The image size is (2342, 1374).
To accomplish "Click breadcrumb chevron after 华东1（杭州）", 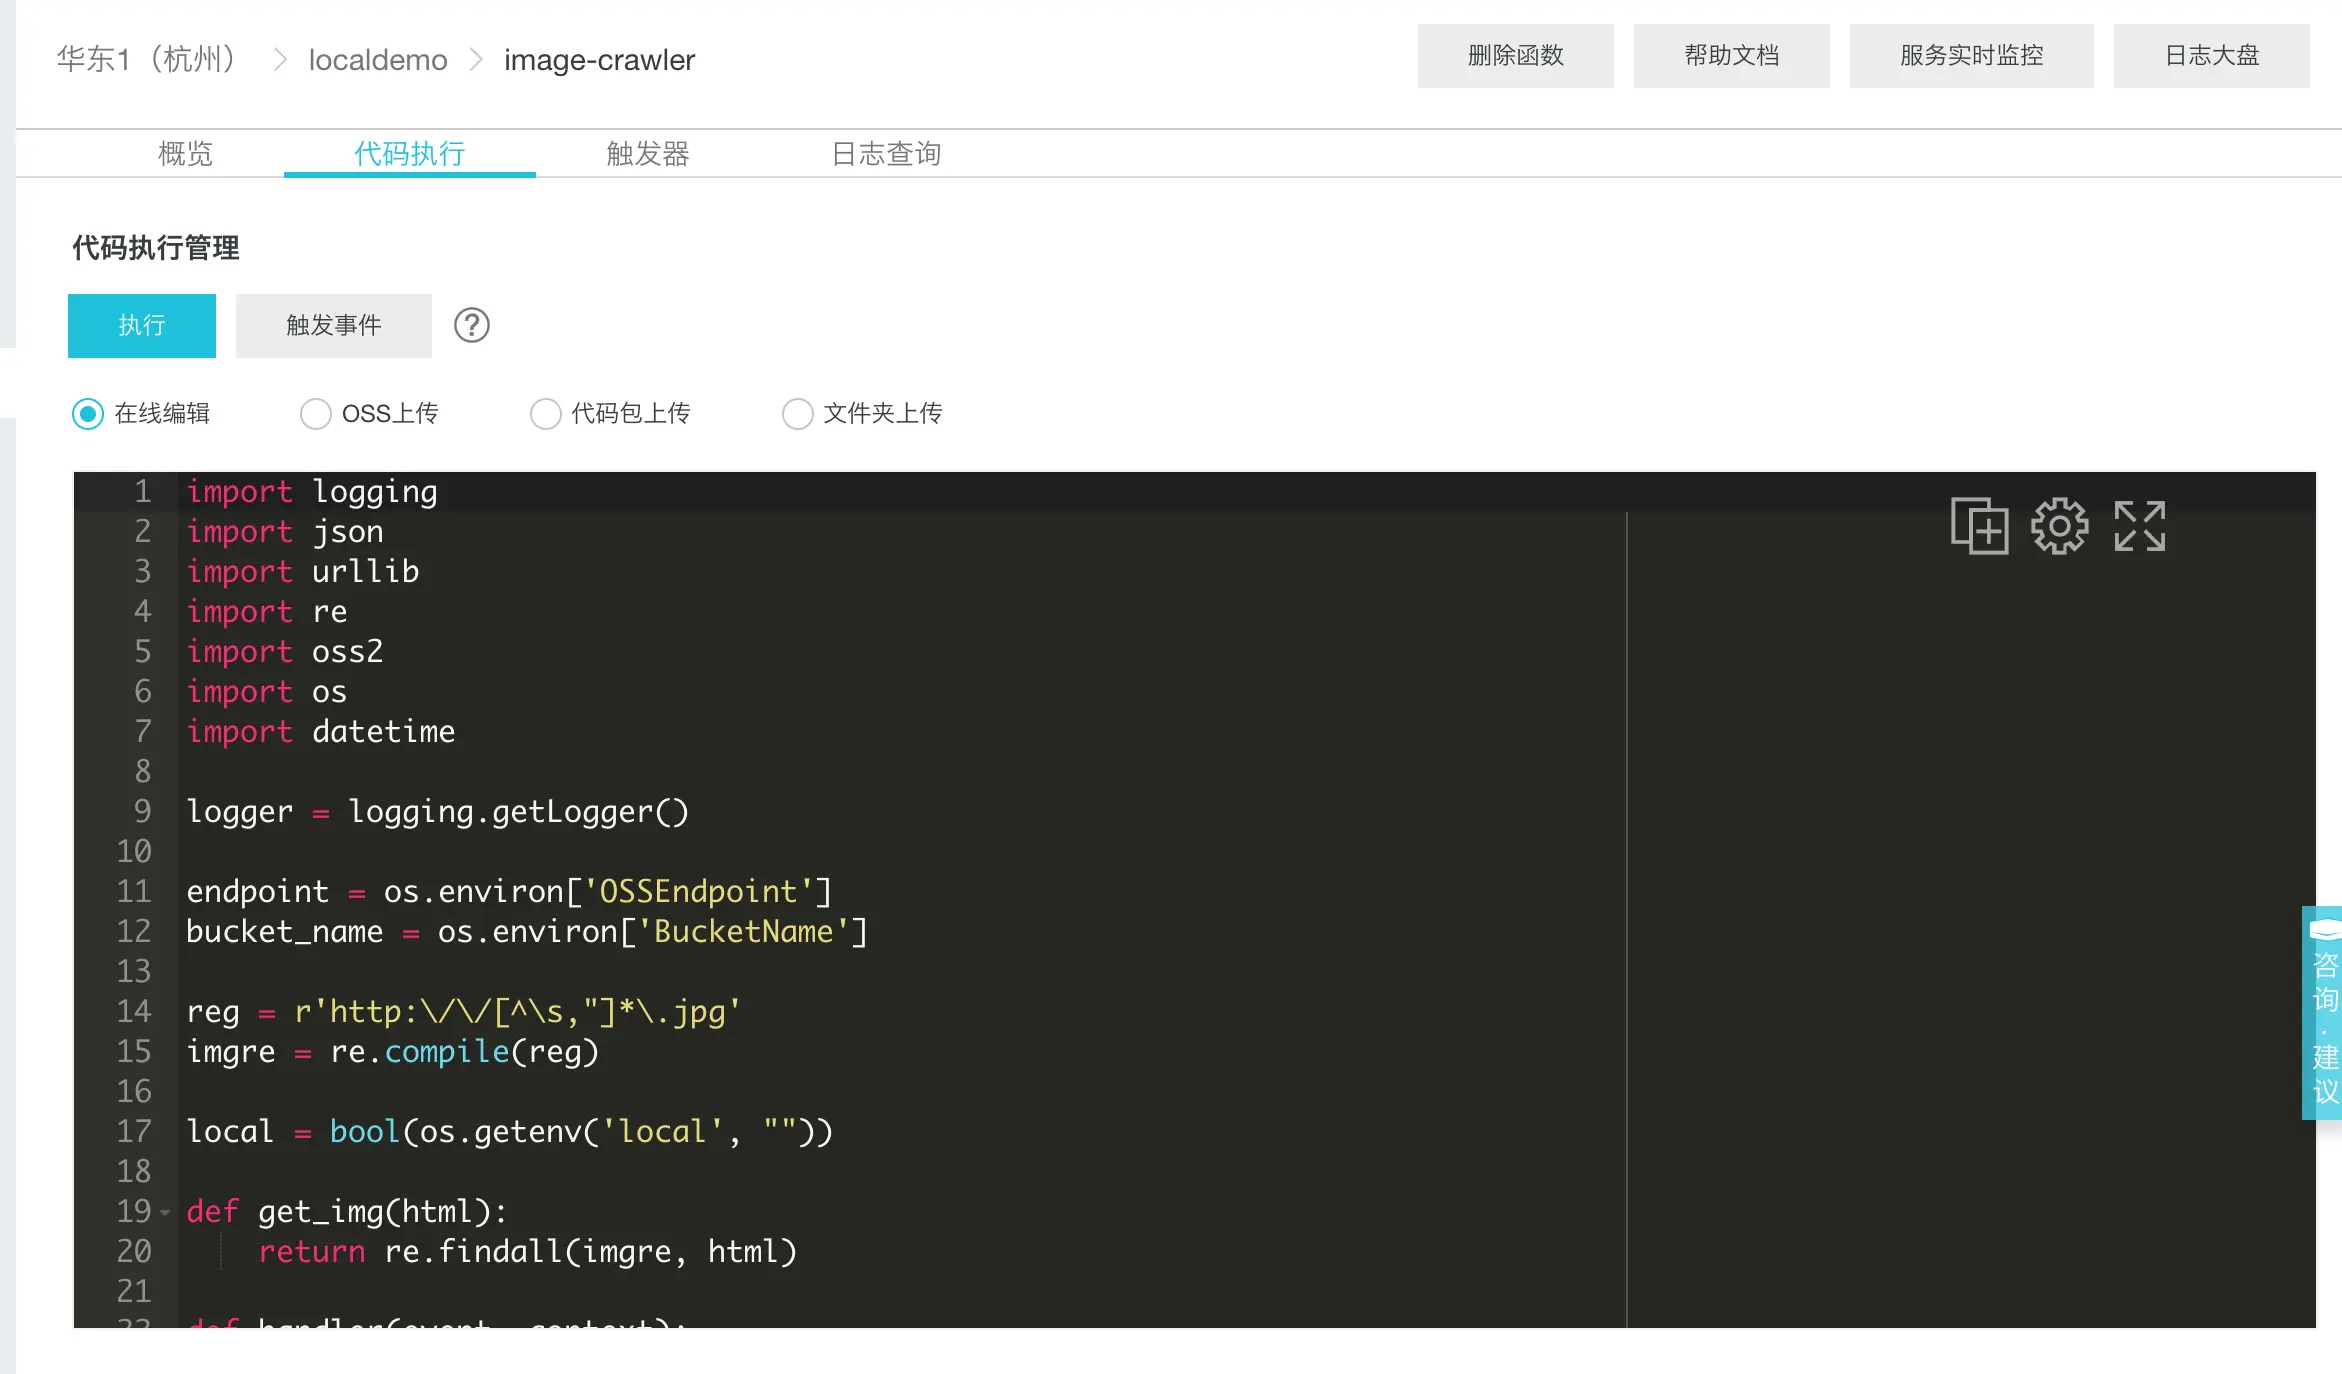I will pyautogui.click(x=280, y=60).
